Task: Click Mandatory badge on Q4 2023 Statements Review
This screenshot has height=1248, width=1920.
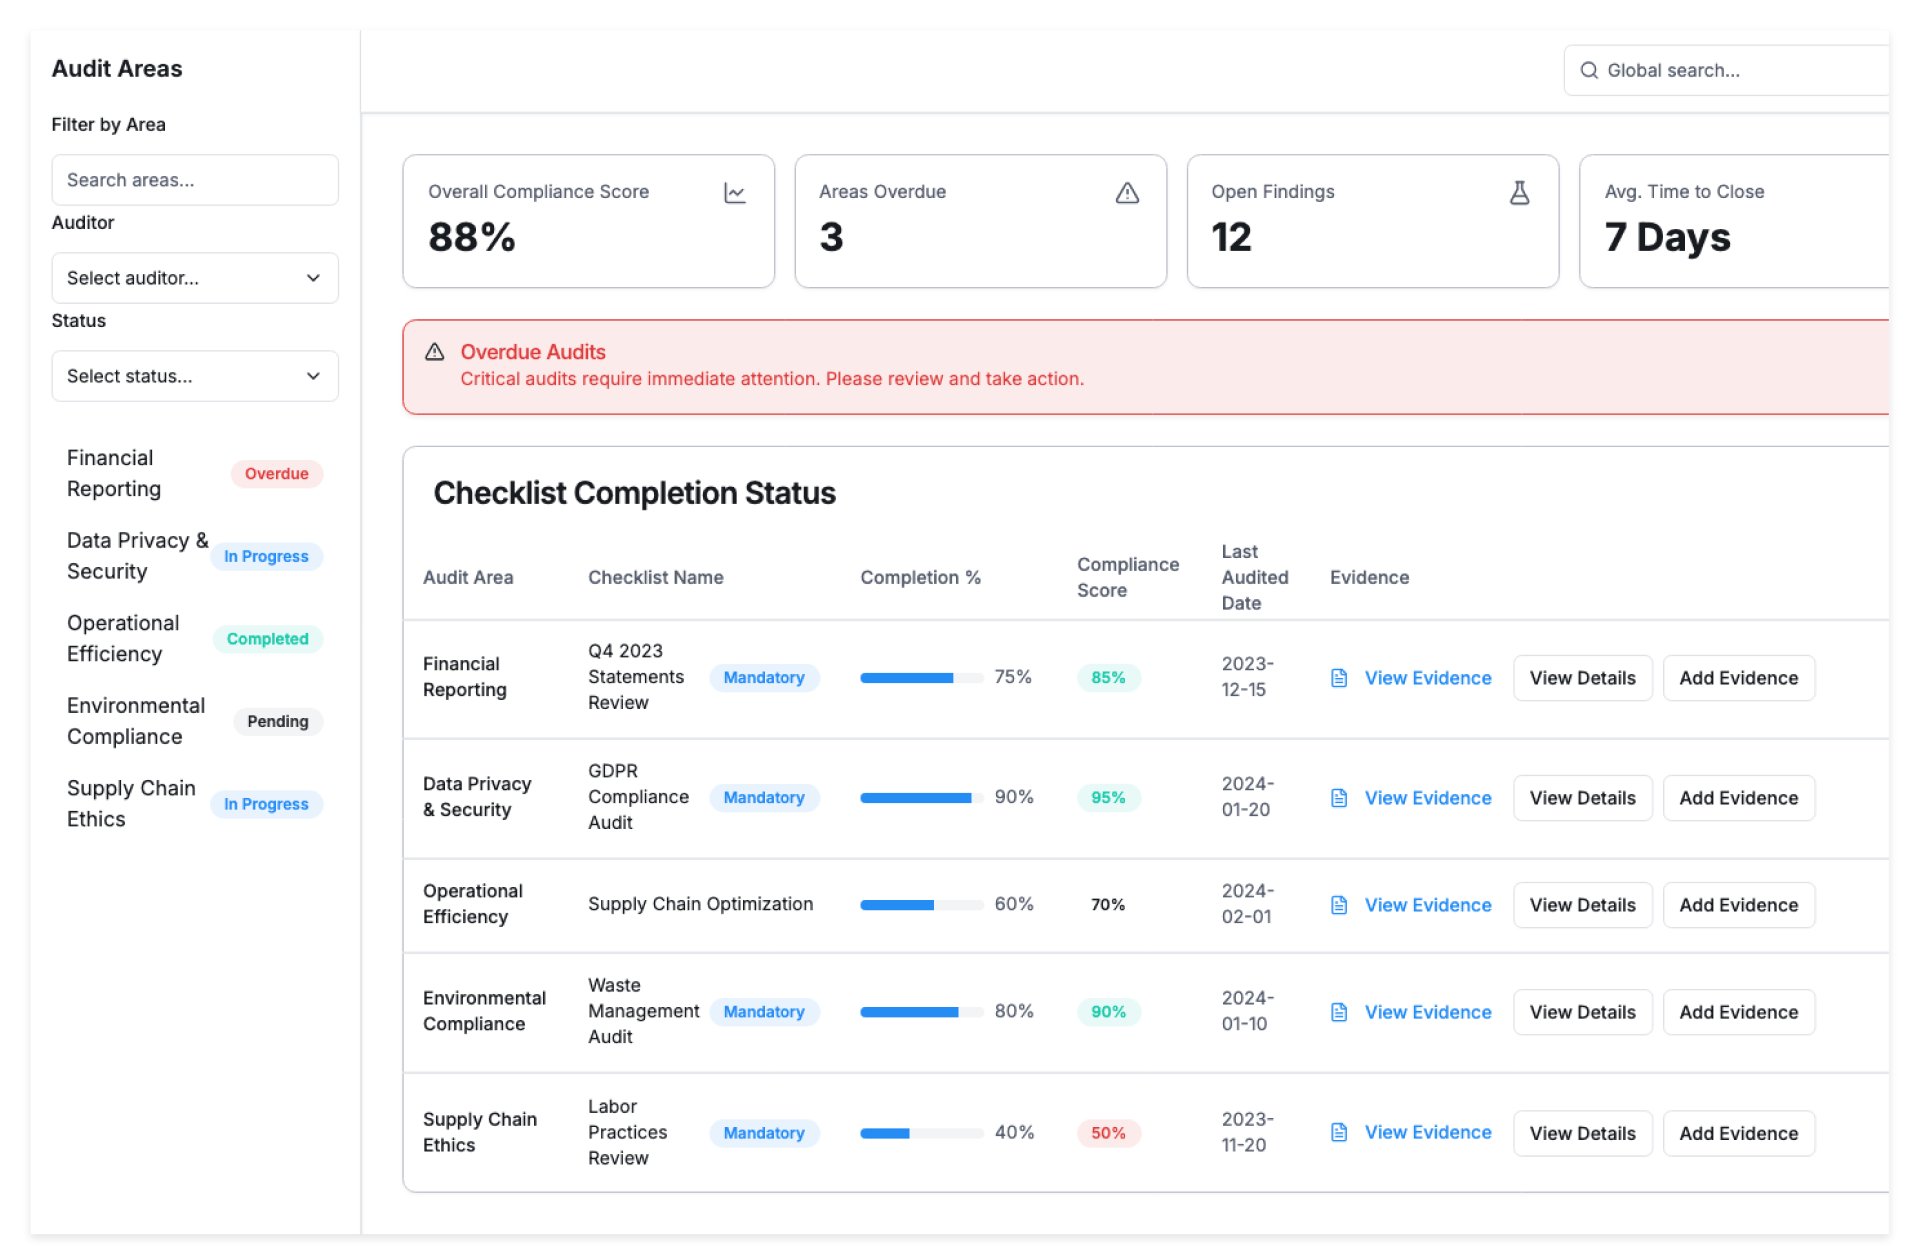Action: [764, 678]
